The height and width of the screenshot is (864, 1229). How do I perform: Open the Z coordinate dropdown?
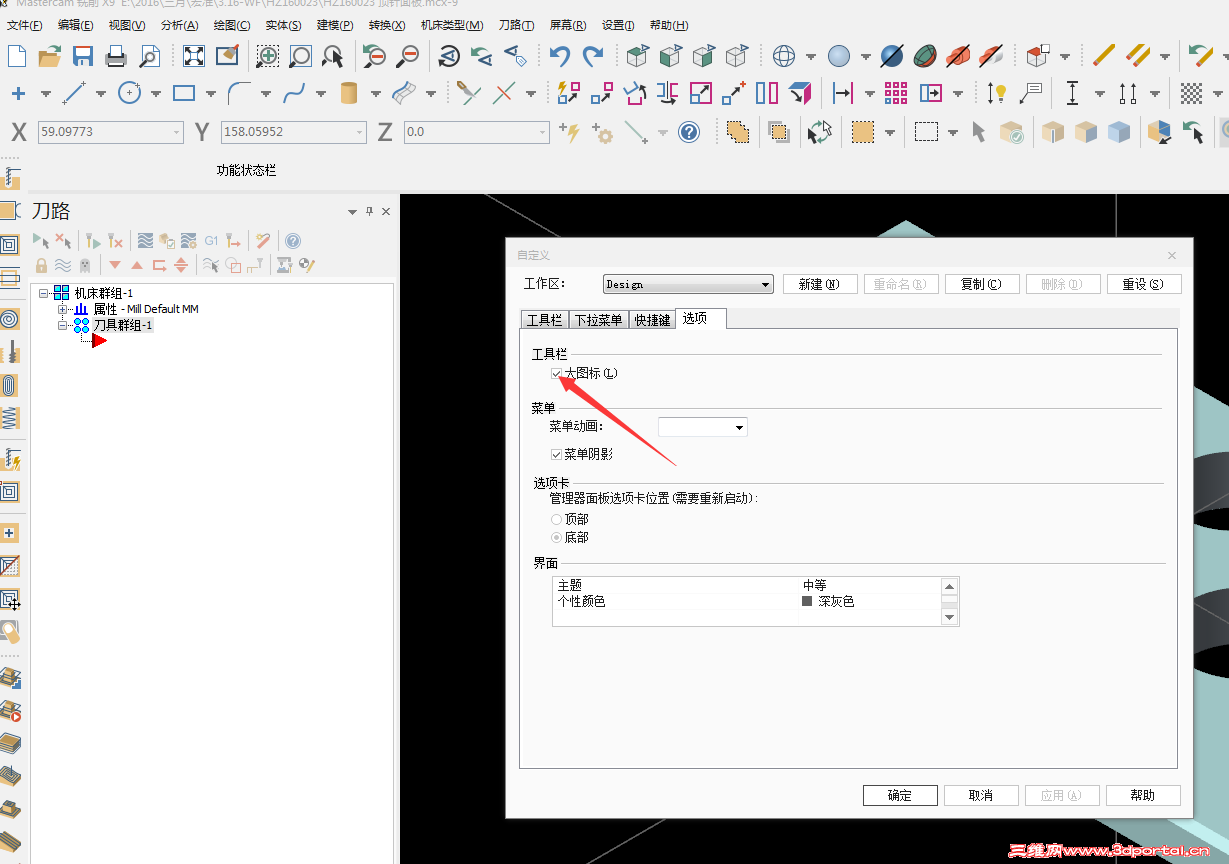(543, 132)
